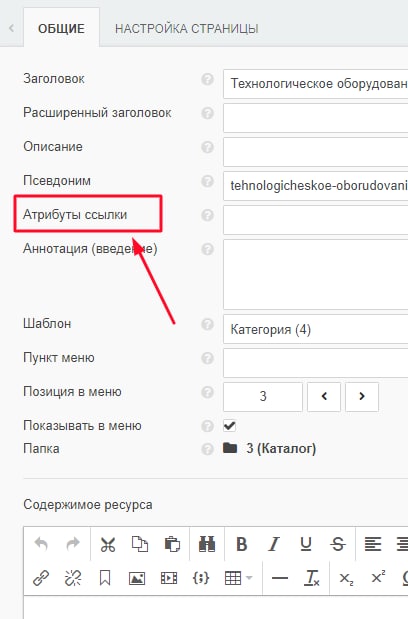Click the insert link chain icon

pos(41,578)
